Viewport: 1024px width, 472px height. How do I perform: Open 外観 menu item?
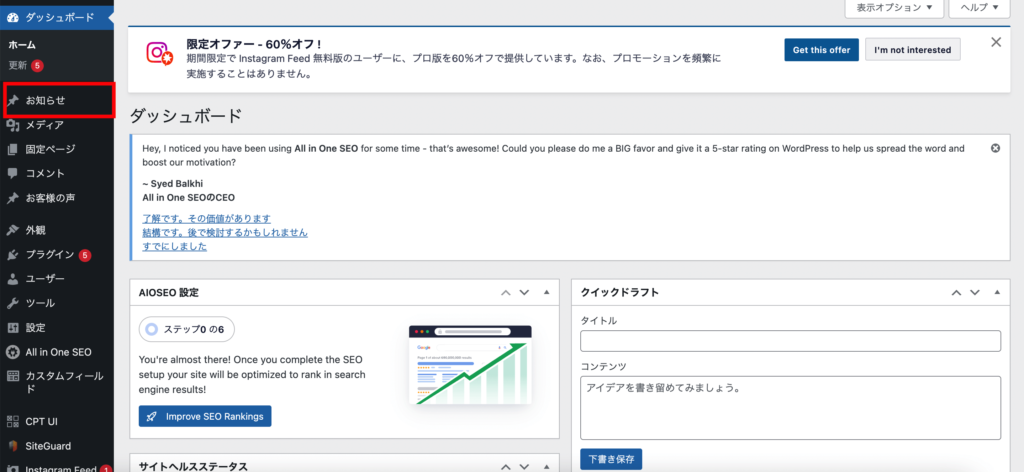coord(57,230)
